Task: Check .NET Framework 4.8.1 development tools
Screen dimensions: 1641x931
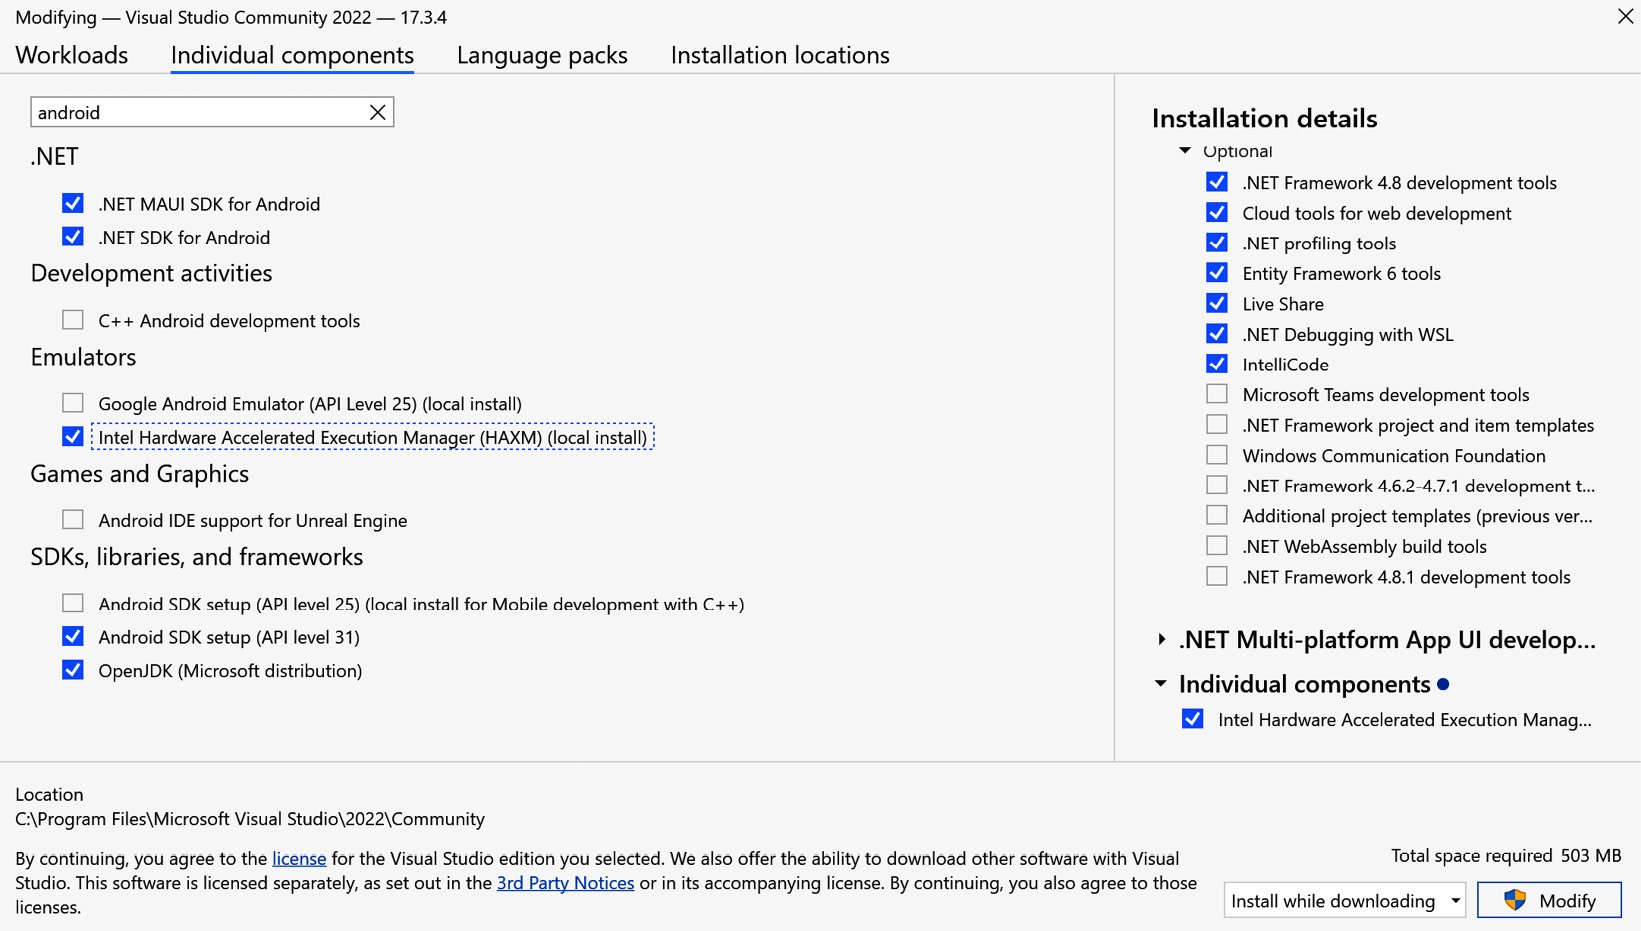Action: click(x=1217, y=576)
